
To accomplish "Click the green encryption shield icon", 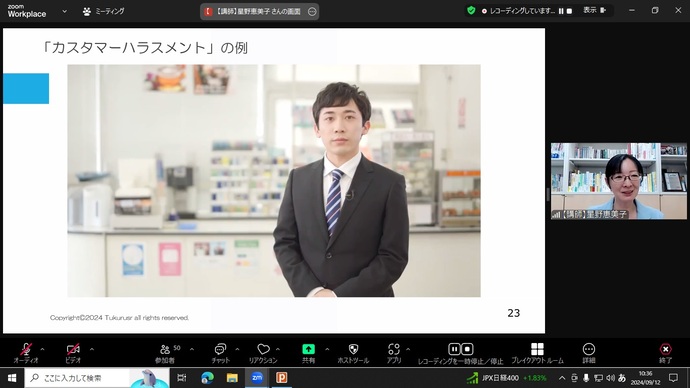I will click(x=471, y=11).
